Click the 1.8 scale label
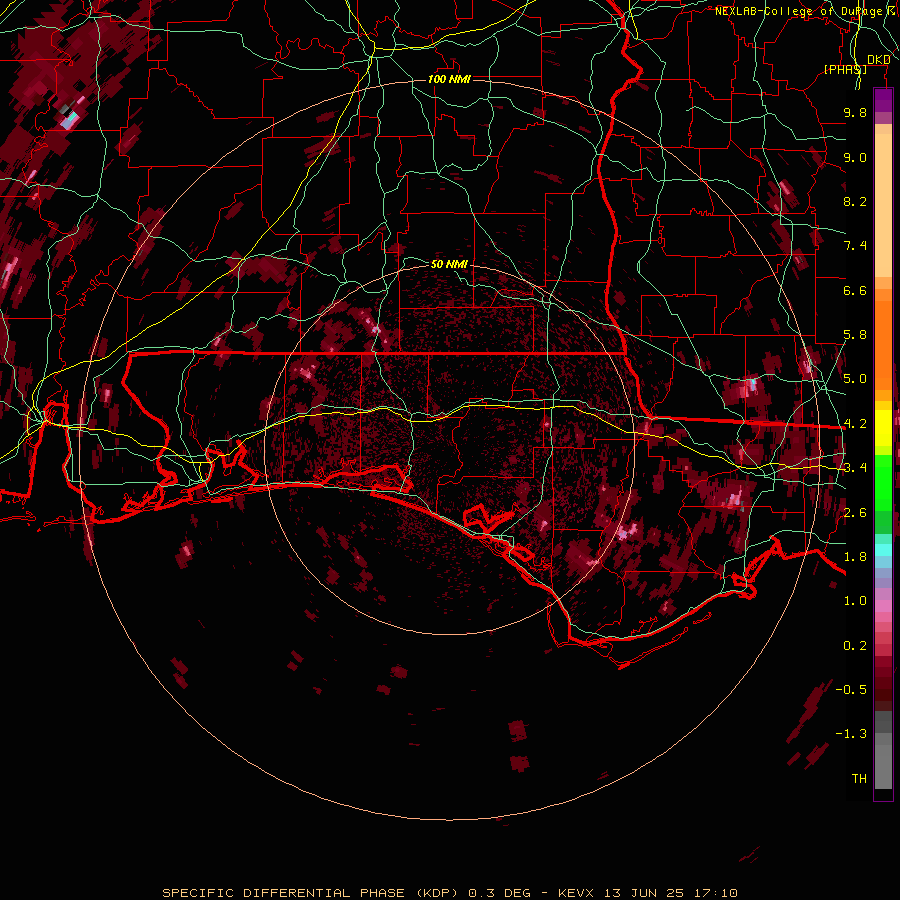Viewport: 900px width, 900px height. click(x=855, y=557)
